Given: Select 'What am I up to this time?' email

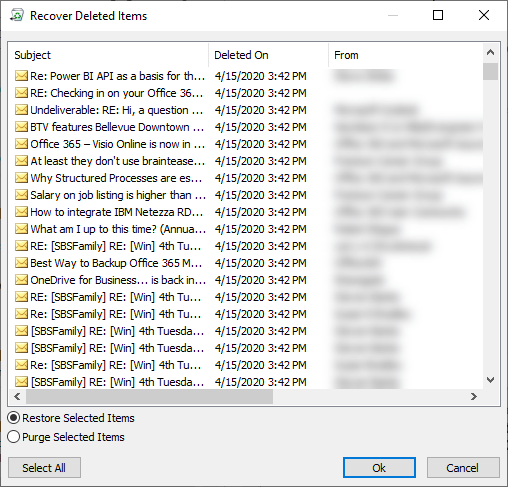Looking at the screenshot, I should point(118,229).
